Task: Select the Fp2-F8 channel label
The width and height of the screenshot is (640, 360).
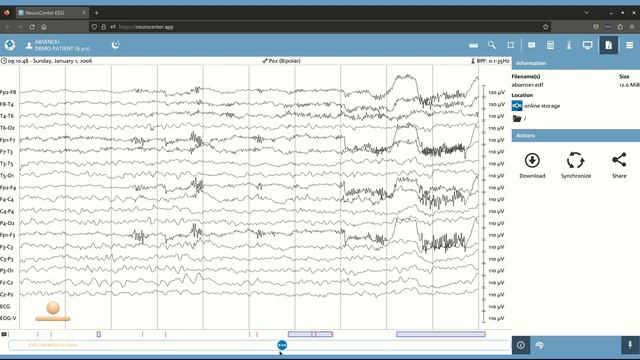Action: [8, 92]
